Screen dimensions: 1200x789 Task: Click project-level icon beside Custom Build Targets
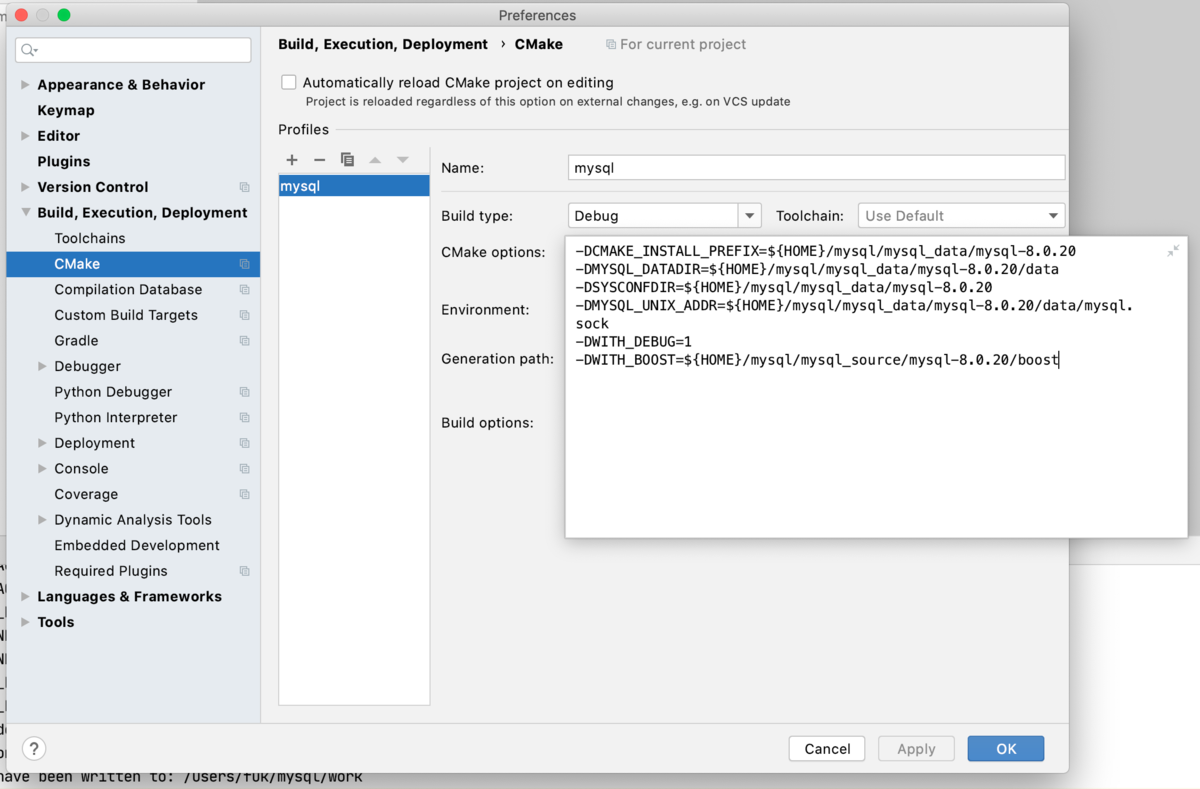(244, 315)
